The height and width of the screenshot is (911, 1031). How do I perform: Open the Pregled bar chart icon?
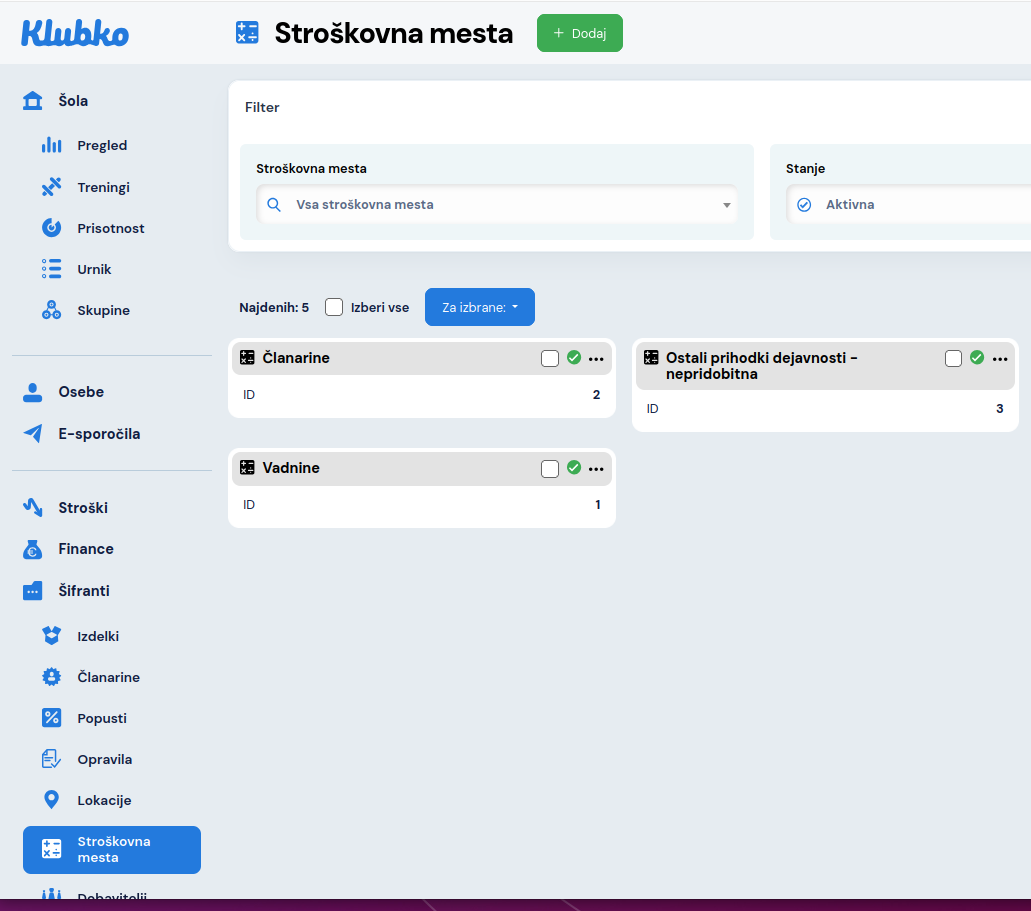pyautogui.click(x=51, y=145)
